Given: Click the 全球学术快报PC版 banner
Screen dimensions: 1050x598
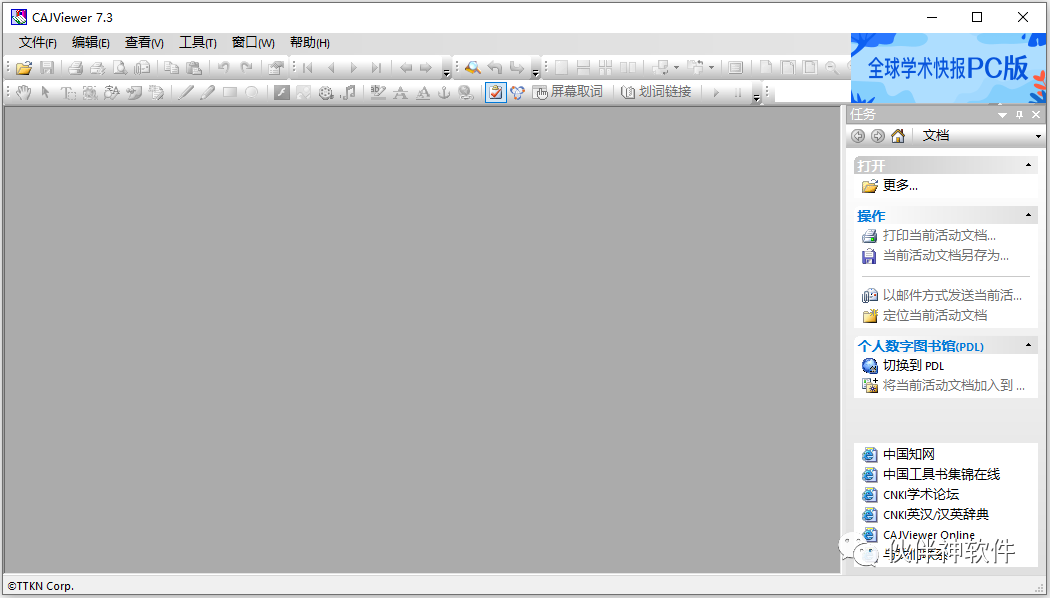Looking at the screenshot, I should [x=948, y=68].
